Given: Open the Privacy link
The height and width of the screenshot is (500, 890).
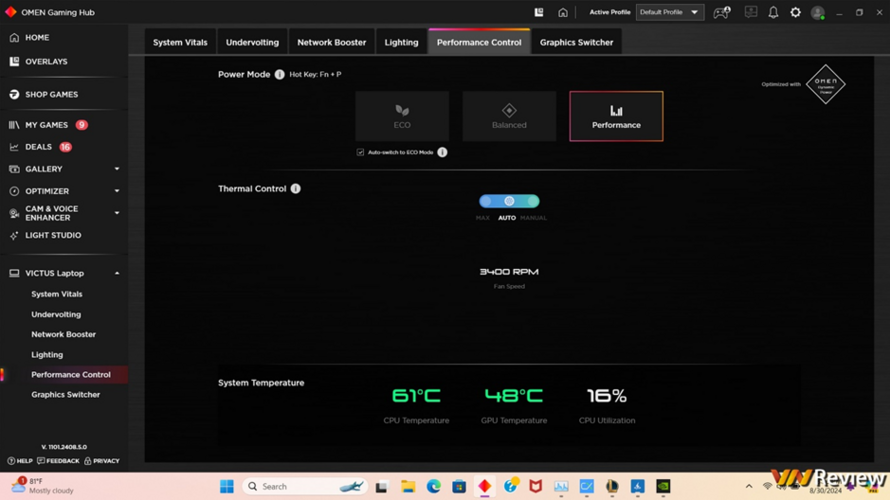Looking at the screenshot, I should click(x=102, y=461).
